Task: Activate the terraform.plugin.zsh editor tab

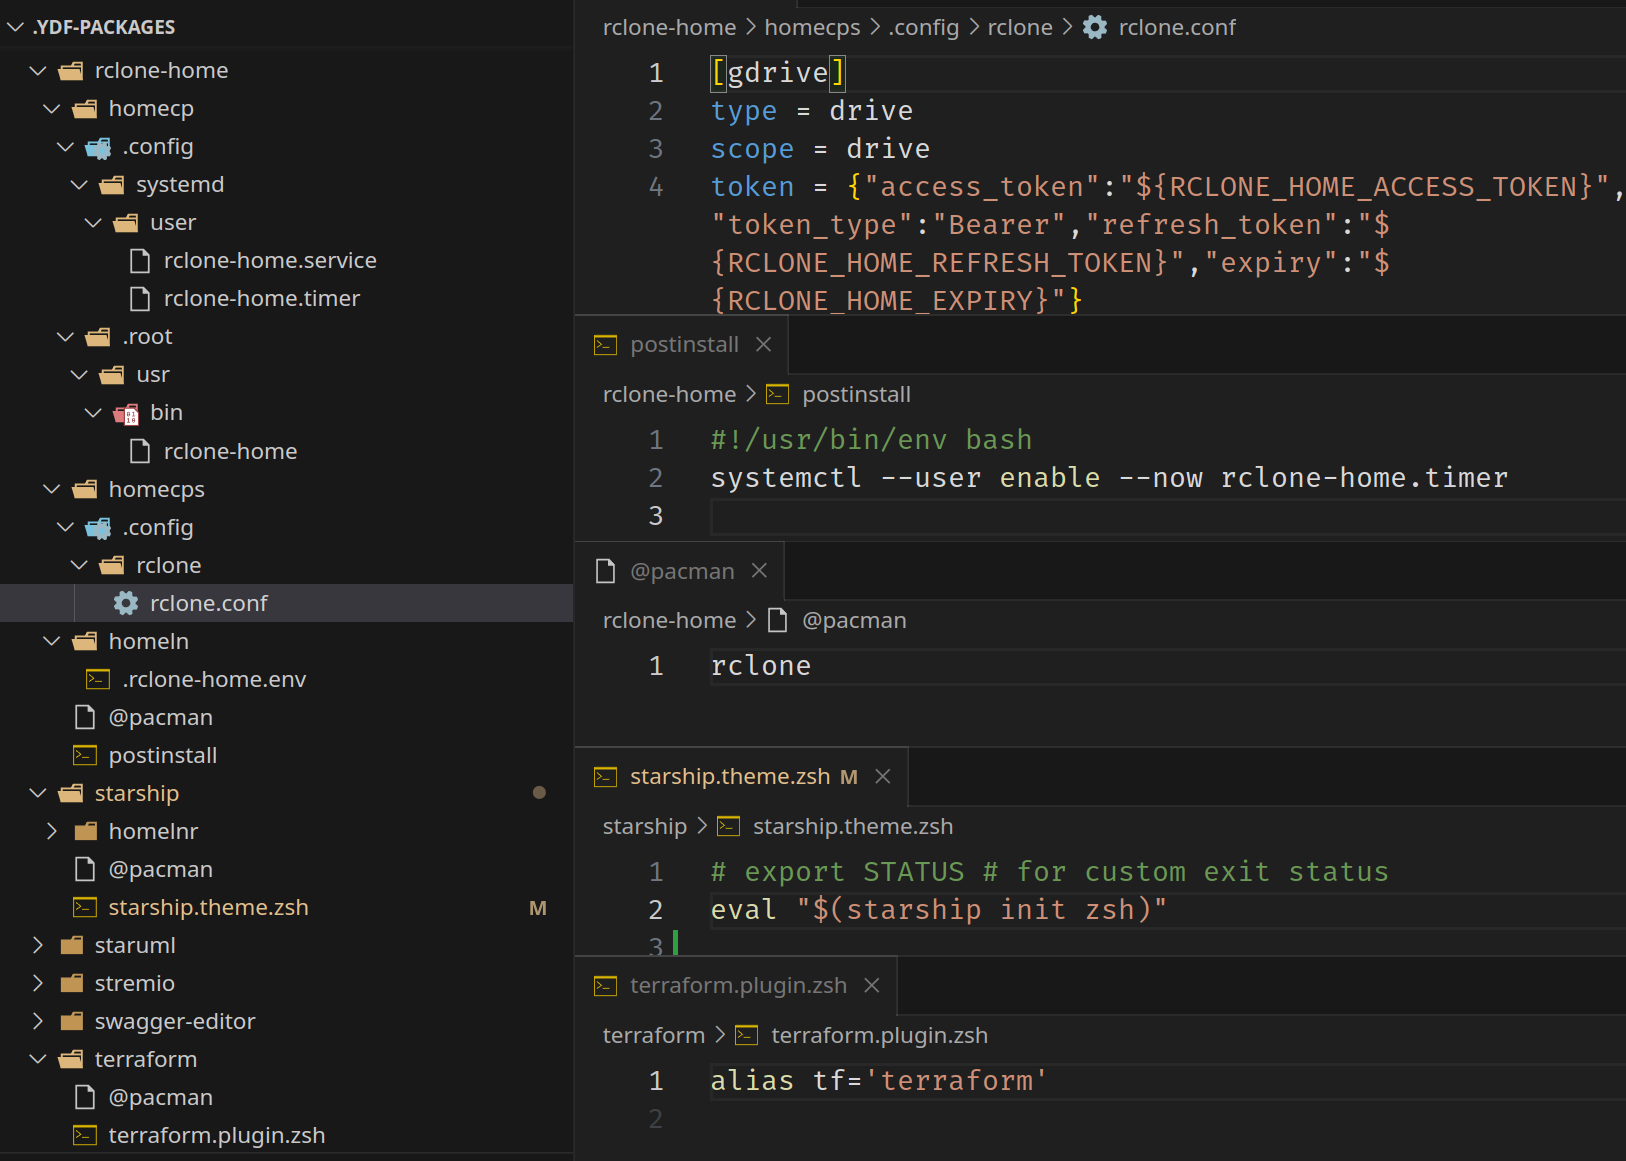Action: pyautogui.click(x=738, y=986)
